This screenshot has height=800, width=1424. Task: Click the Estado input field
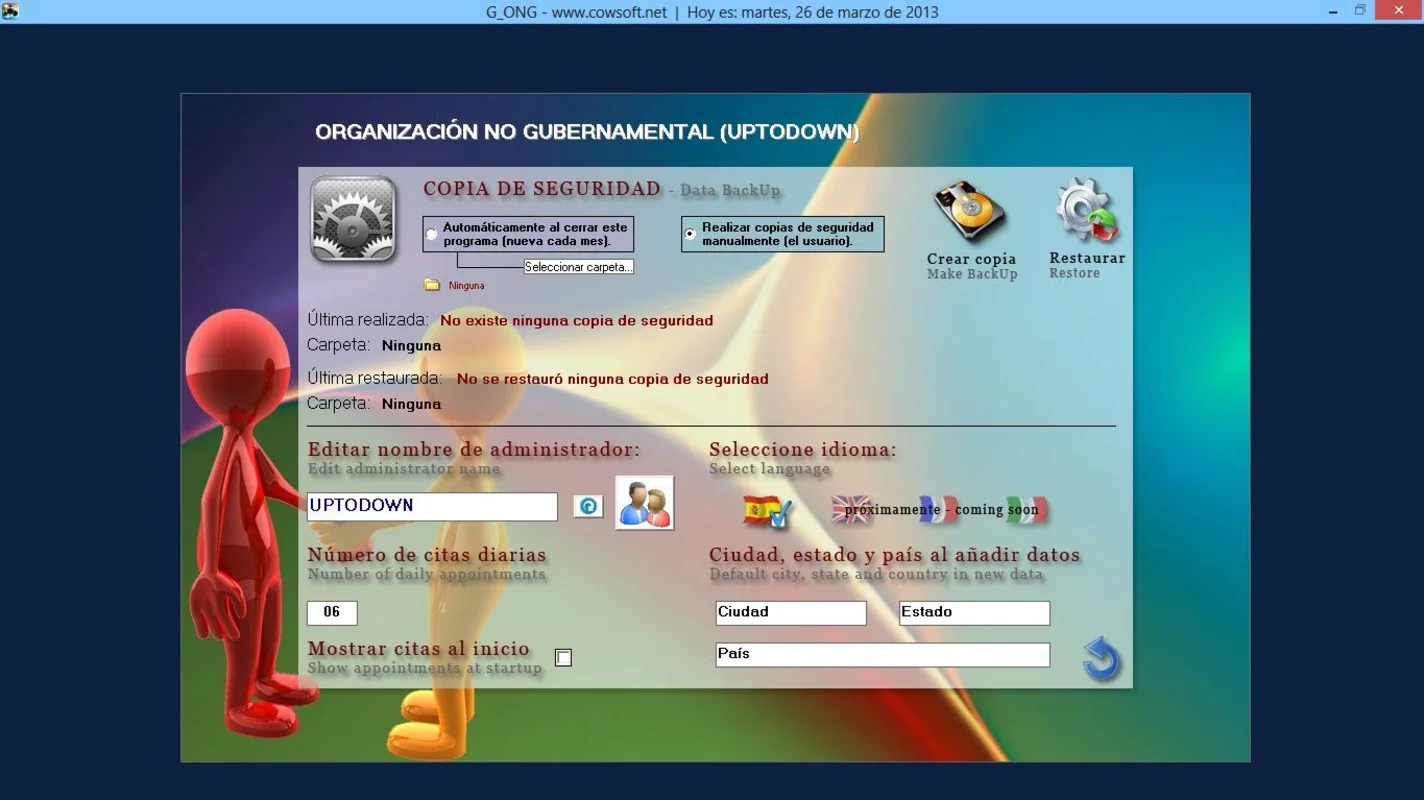(975, 612)
